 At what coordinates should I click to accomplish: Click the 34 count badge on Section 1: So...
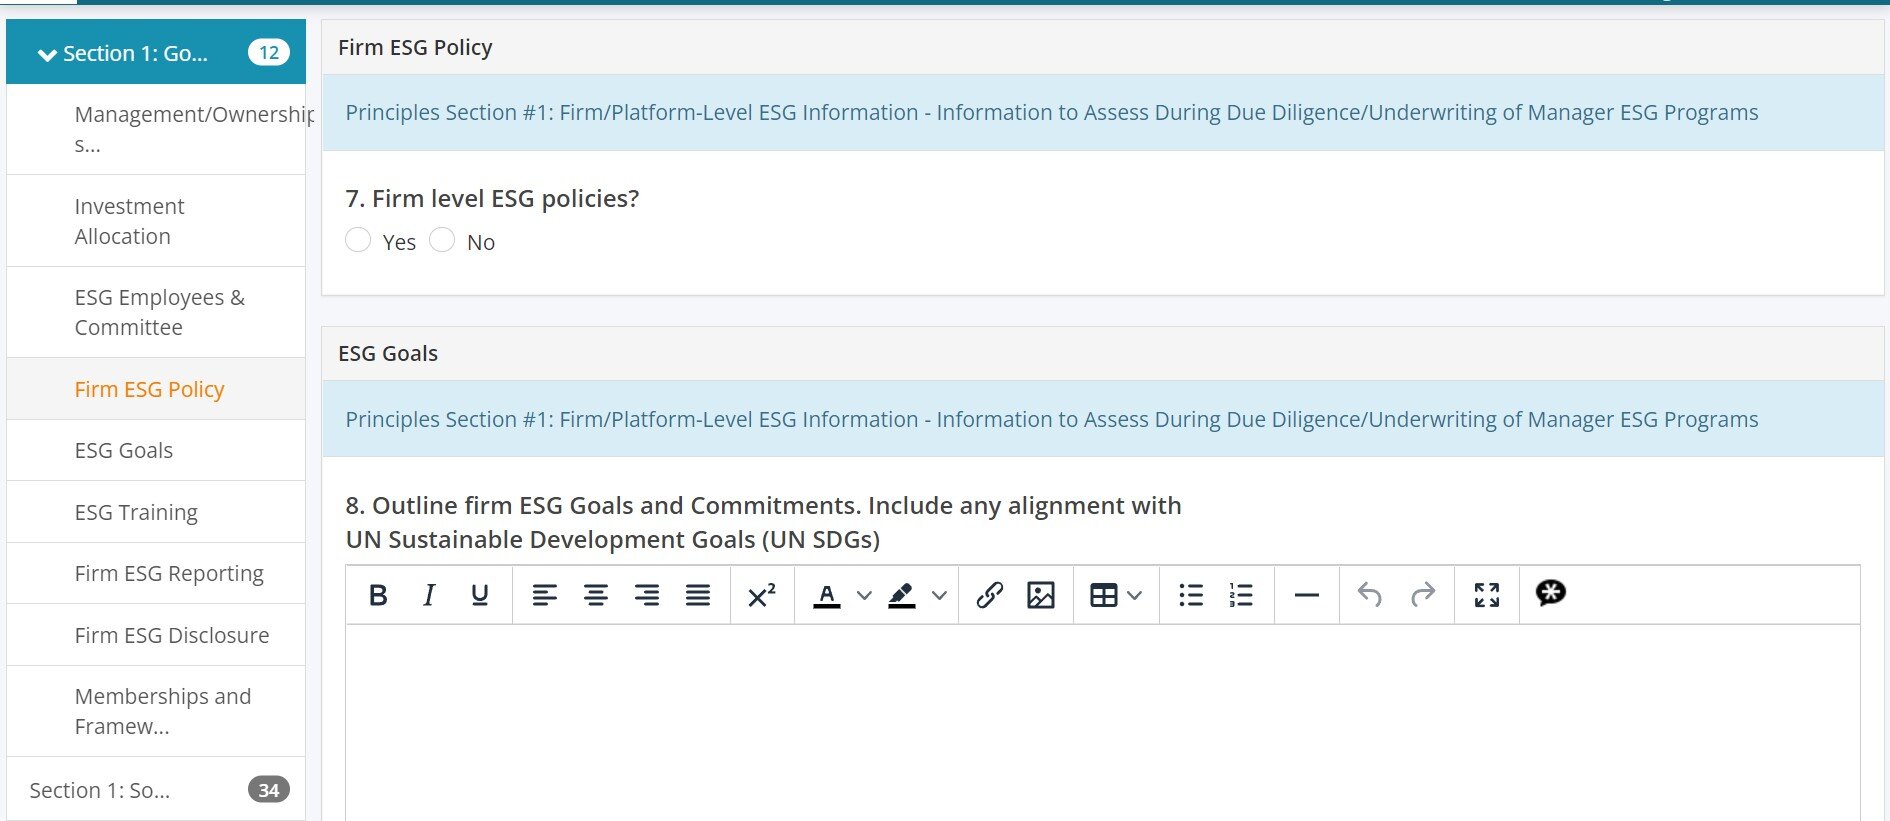point(269,790)
